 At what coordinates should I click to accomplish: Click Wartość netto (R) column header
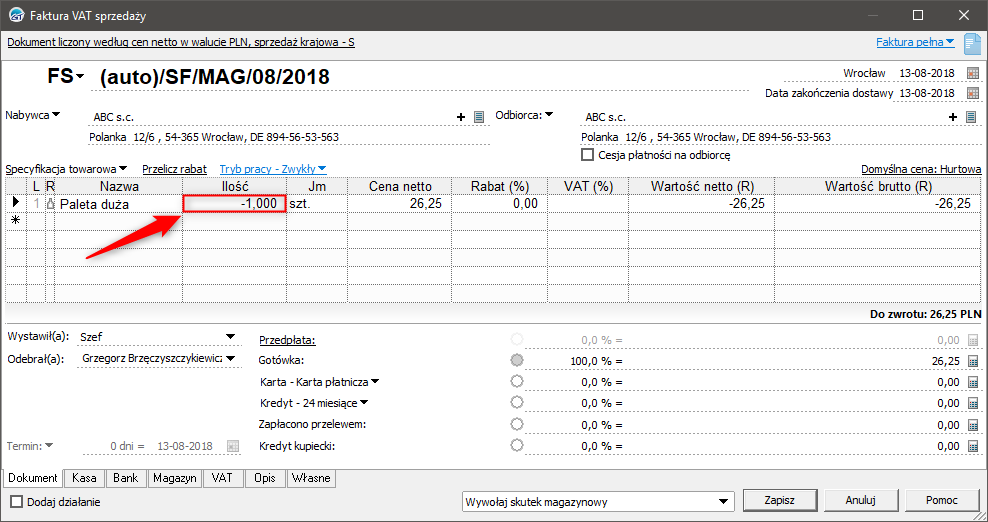click(x=702, y=186)
